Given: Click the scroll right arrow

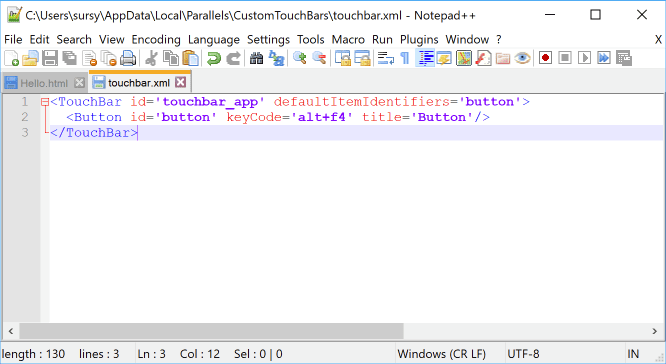Looking at the screenshot, I should (x=655, y=331).
